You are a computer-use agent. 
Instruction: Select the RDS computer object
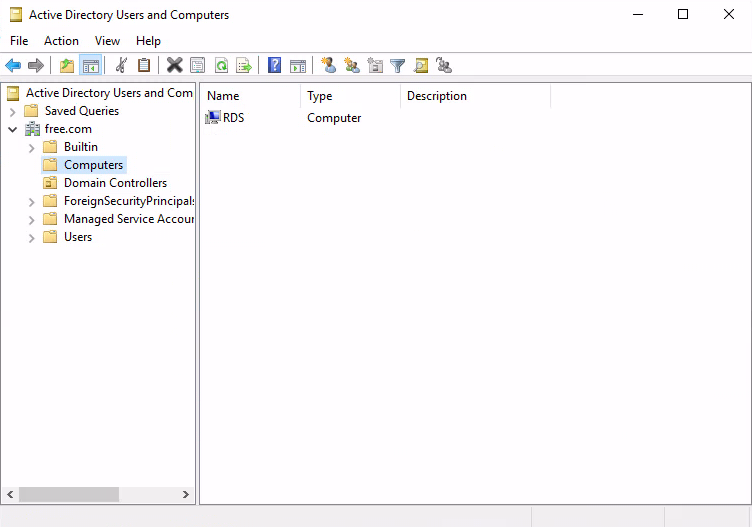point(234,117)
